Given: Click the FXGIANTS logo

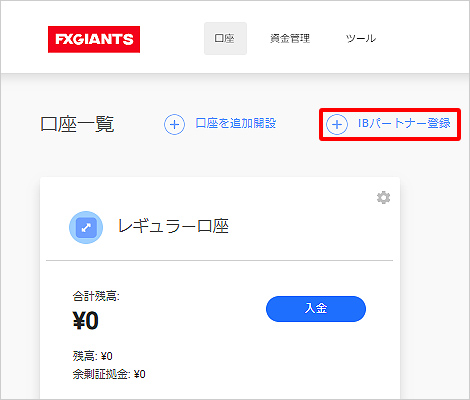Looking at the screenshot, I should pyautogui.click(x=94, y=39).
